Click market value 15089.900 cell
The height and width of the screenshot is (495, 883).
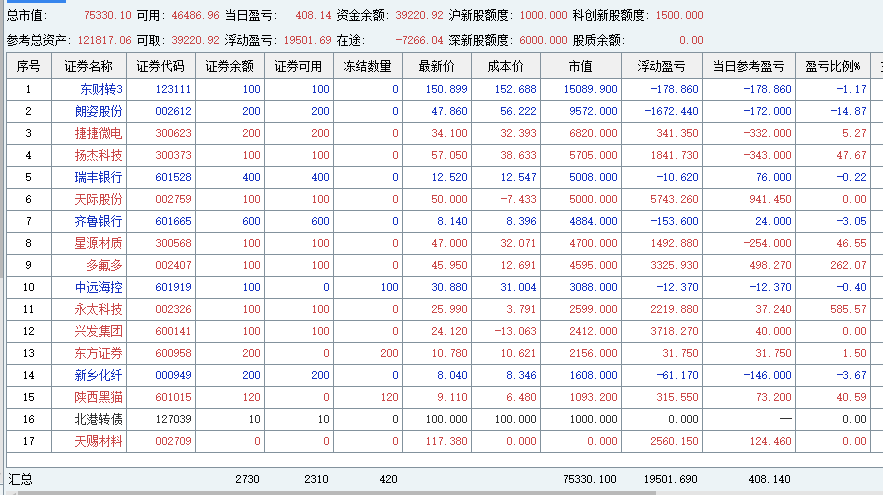[590, 89]
